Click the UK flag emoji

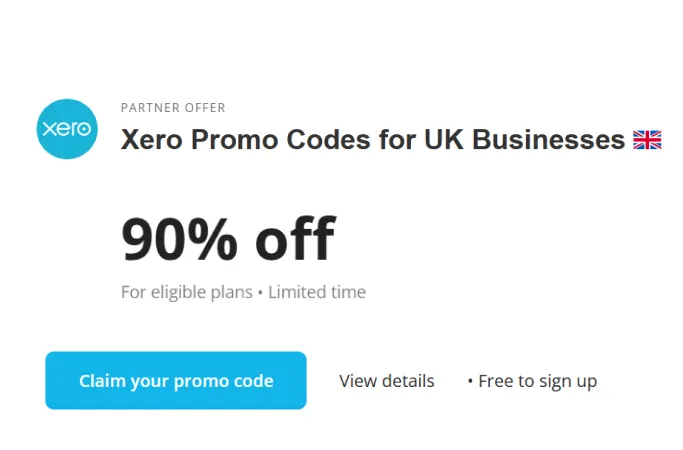[647, 140]
